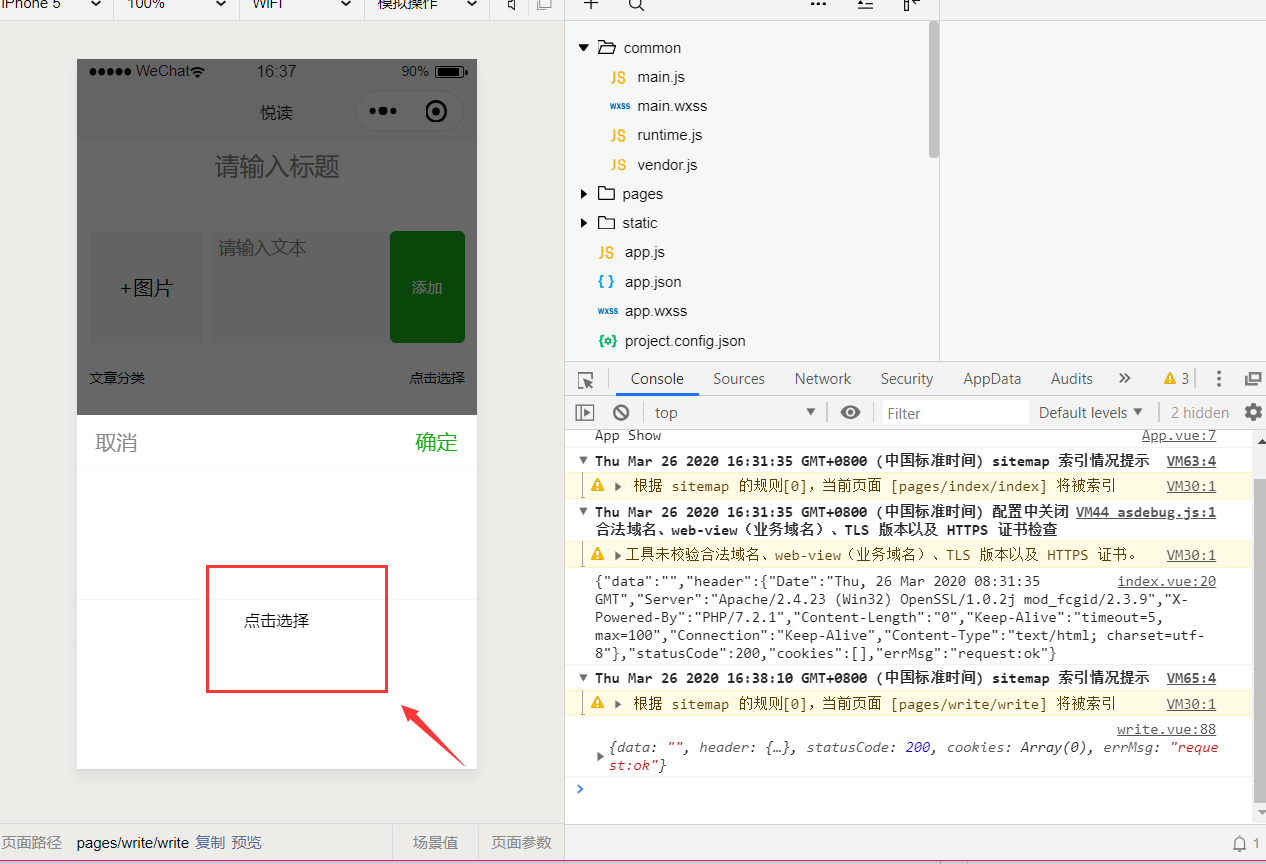
Task: Switch to the Security tab
Action: coord(907,379)
